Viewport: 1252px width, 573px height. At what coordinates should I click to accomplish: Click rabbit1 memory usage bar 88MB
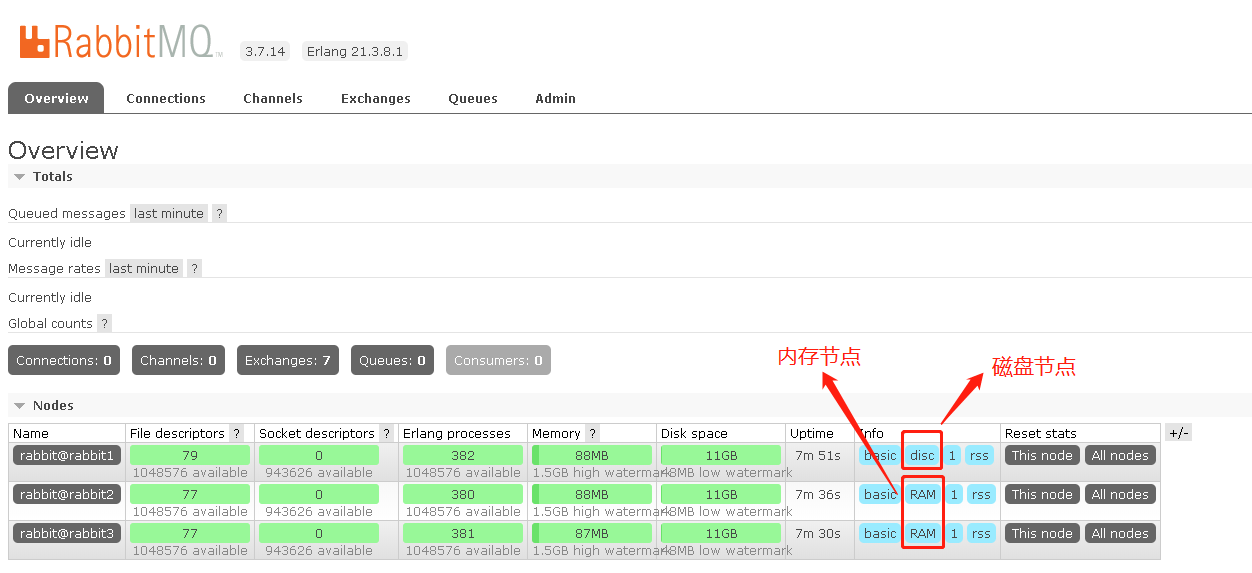tap(591, 455)
